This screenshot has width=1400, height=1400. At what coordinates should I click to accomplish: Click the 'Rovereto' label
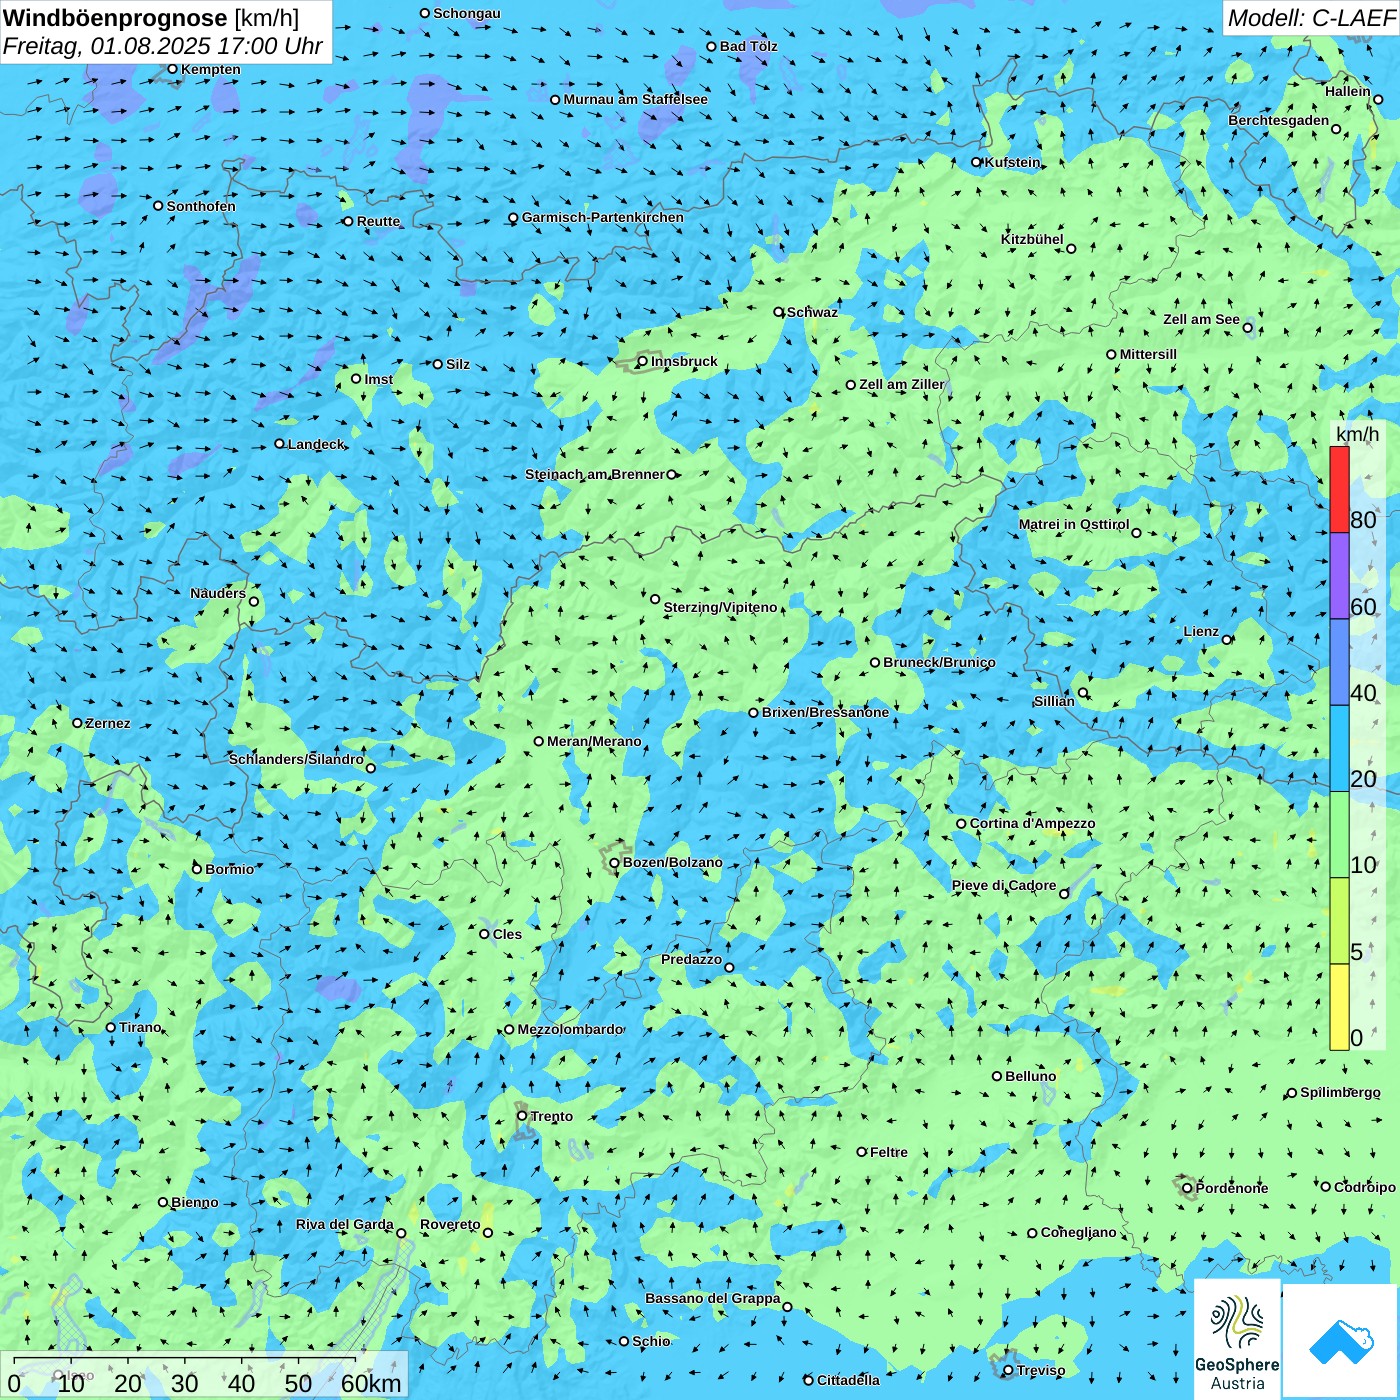point(450,1224)
